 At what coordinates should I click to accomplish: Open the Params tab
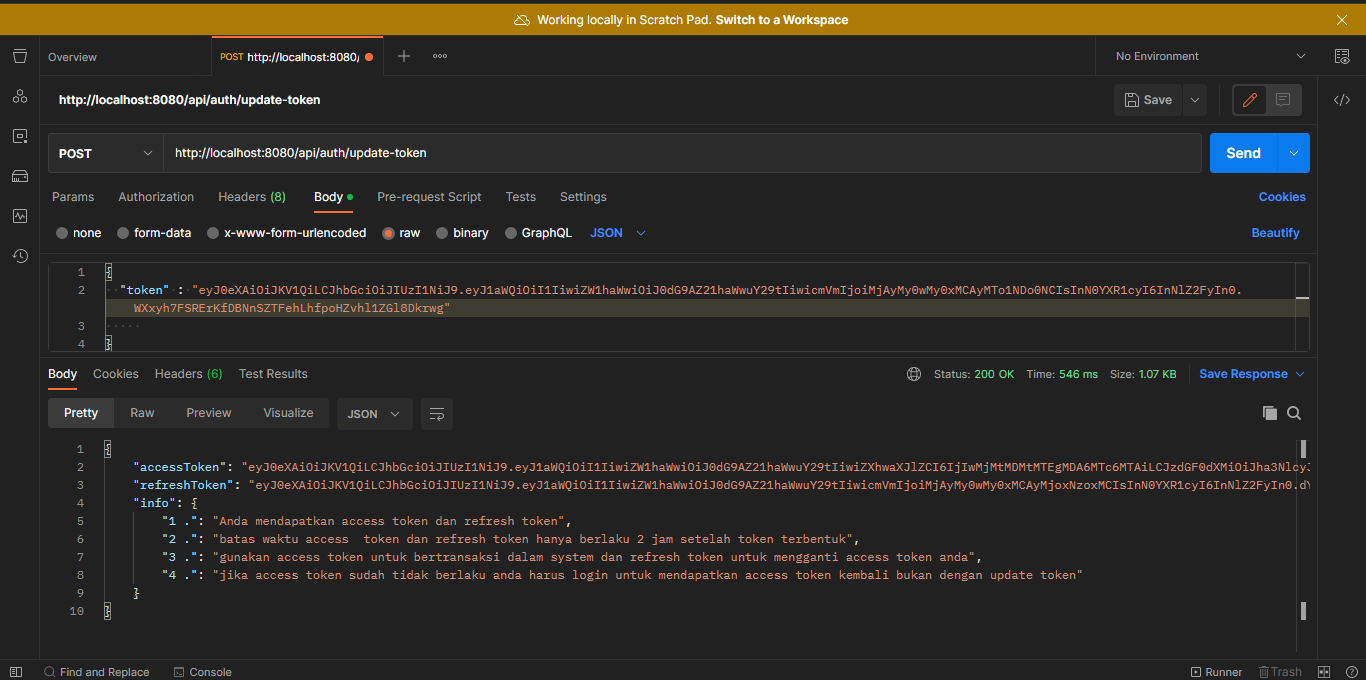(73, 197)
